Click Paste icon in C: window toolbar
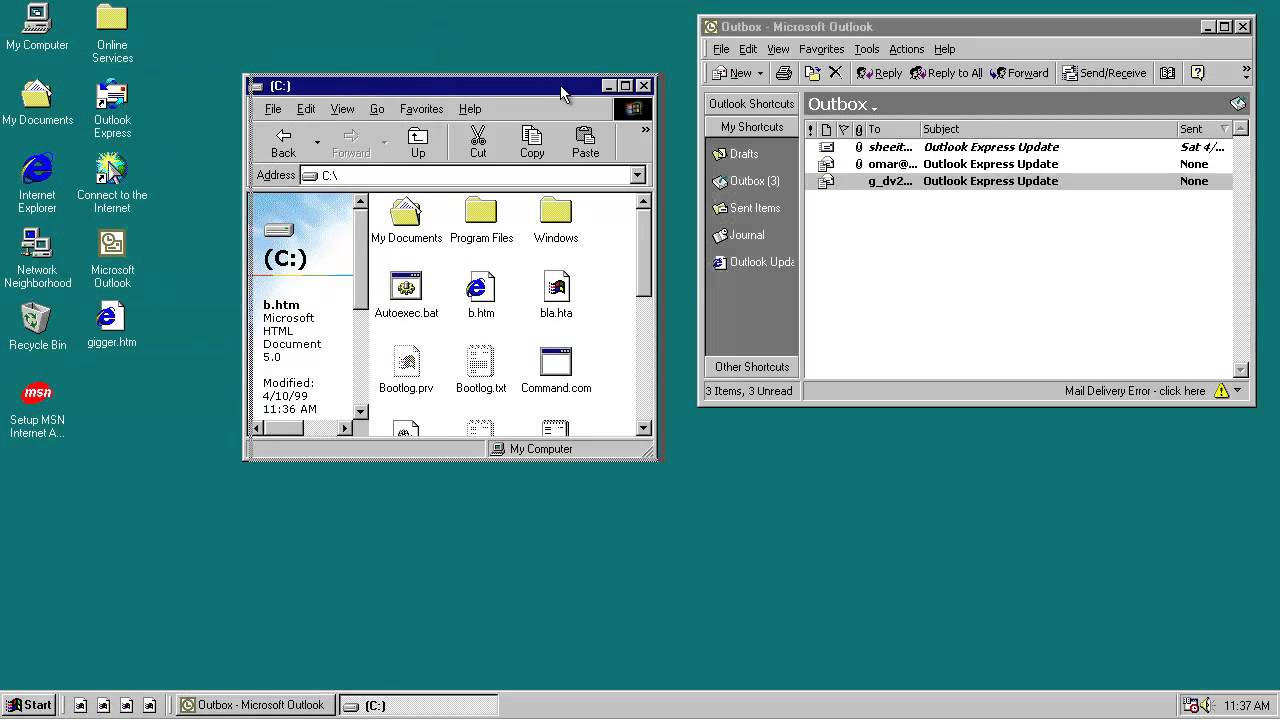The image size is (1280, 720). (x=586, y=142)
